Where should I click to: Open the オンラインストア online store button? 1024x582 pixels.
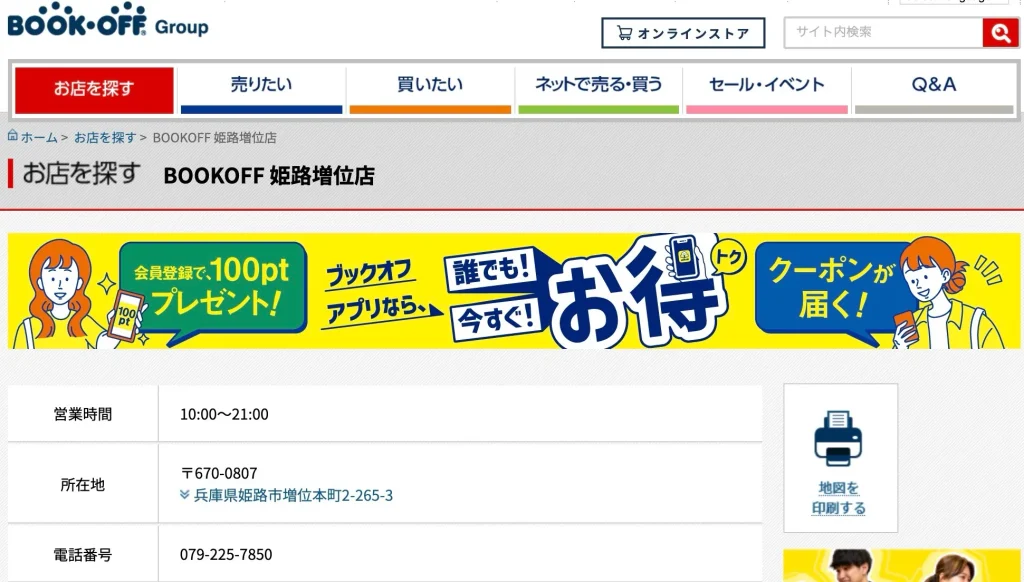[683, 33]
